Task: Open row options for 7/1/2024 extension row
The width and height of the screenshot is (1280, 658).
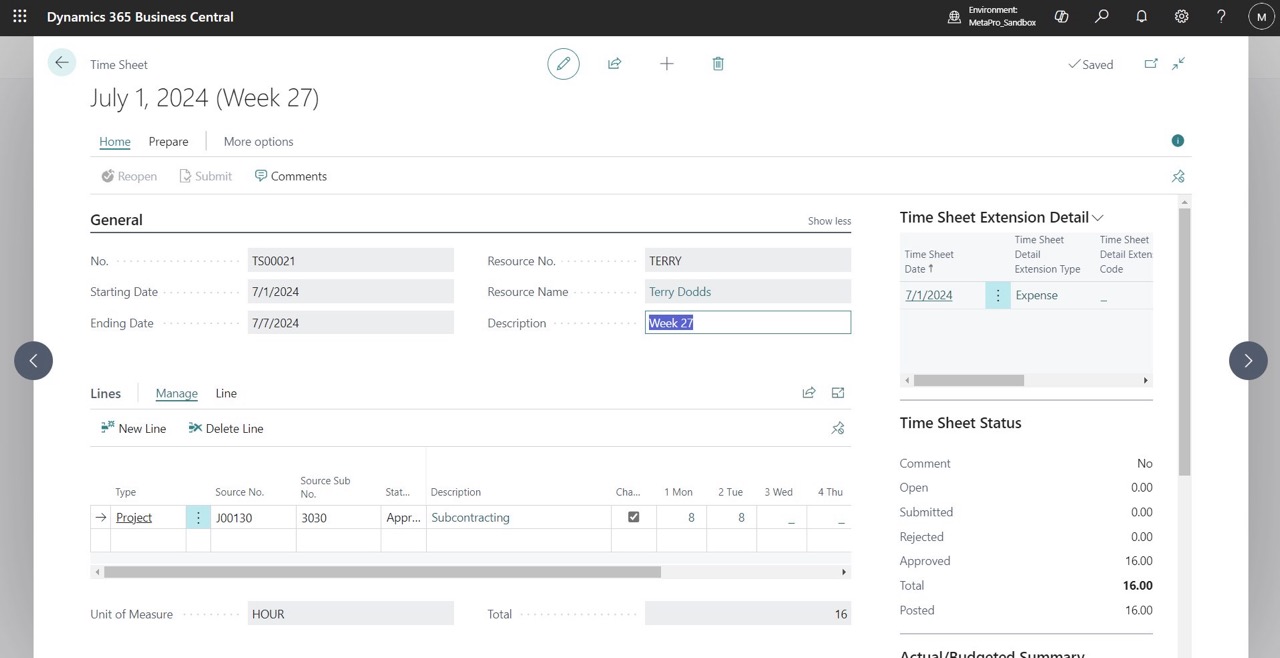Action: [x=998, y=295]
